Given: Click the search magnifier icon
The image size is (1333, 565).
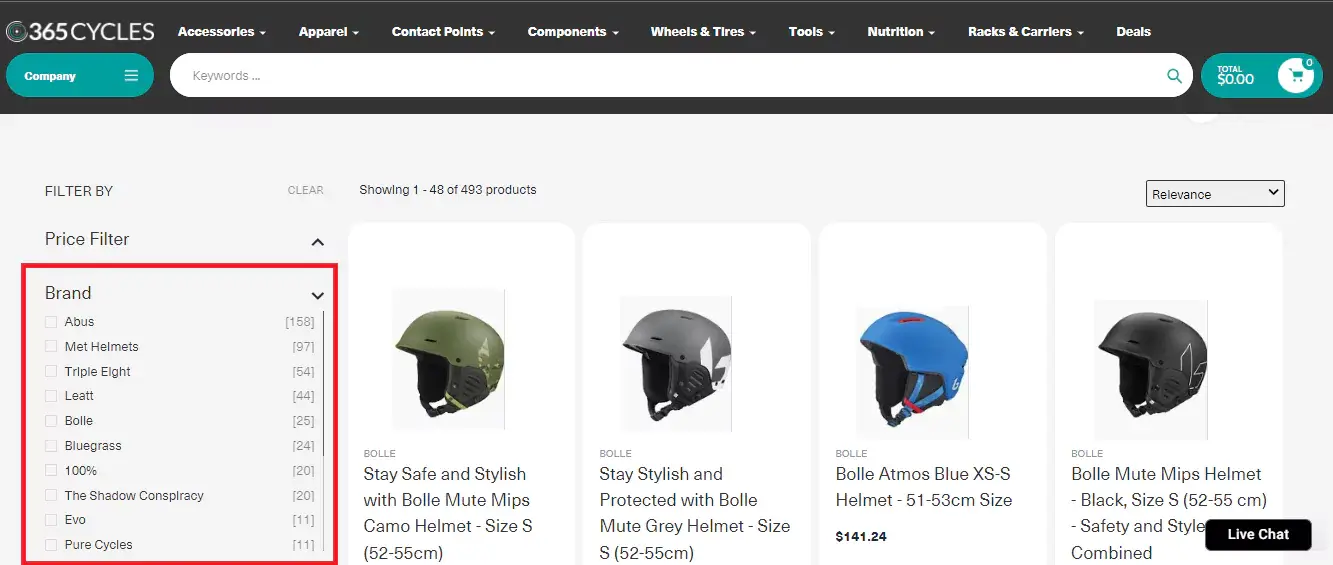Looking at the screenshot, I should [x=1174, y=76].
